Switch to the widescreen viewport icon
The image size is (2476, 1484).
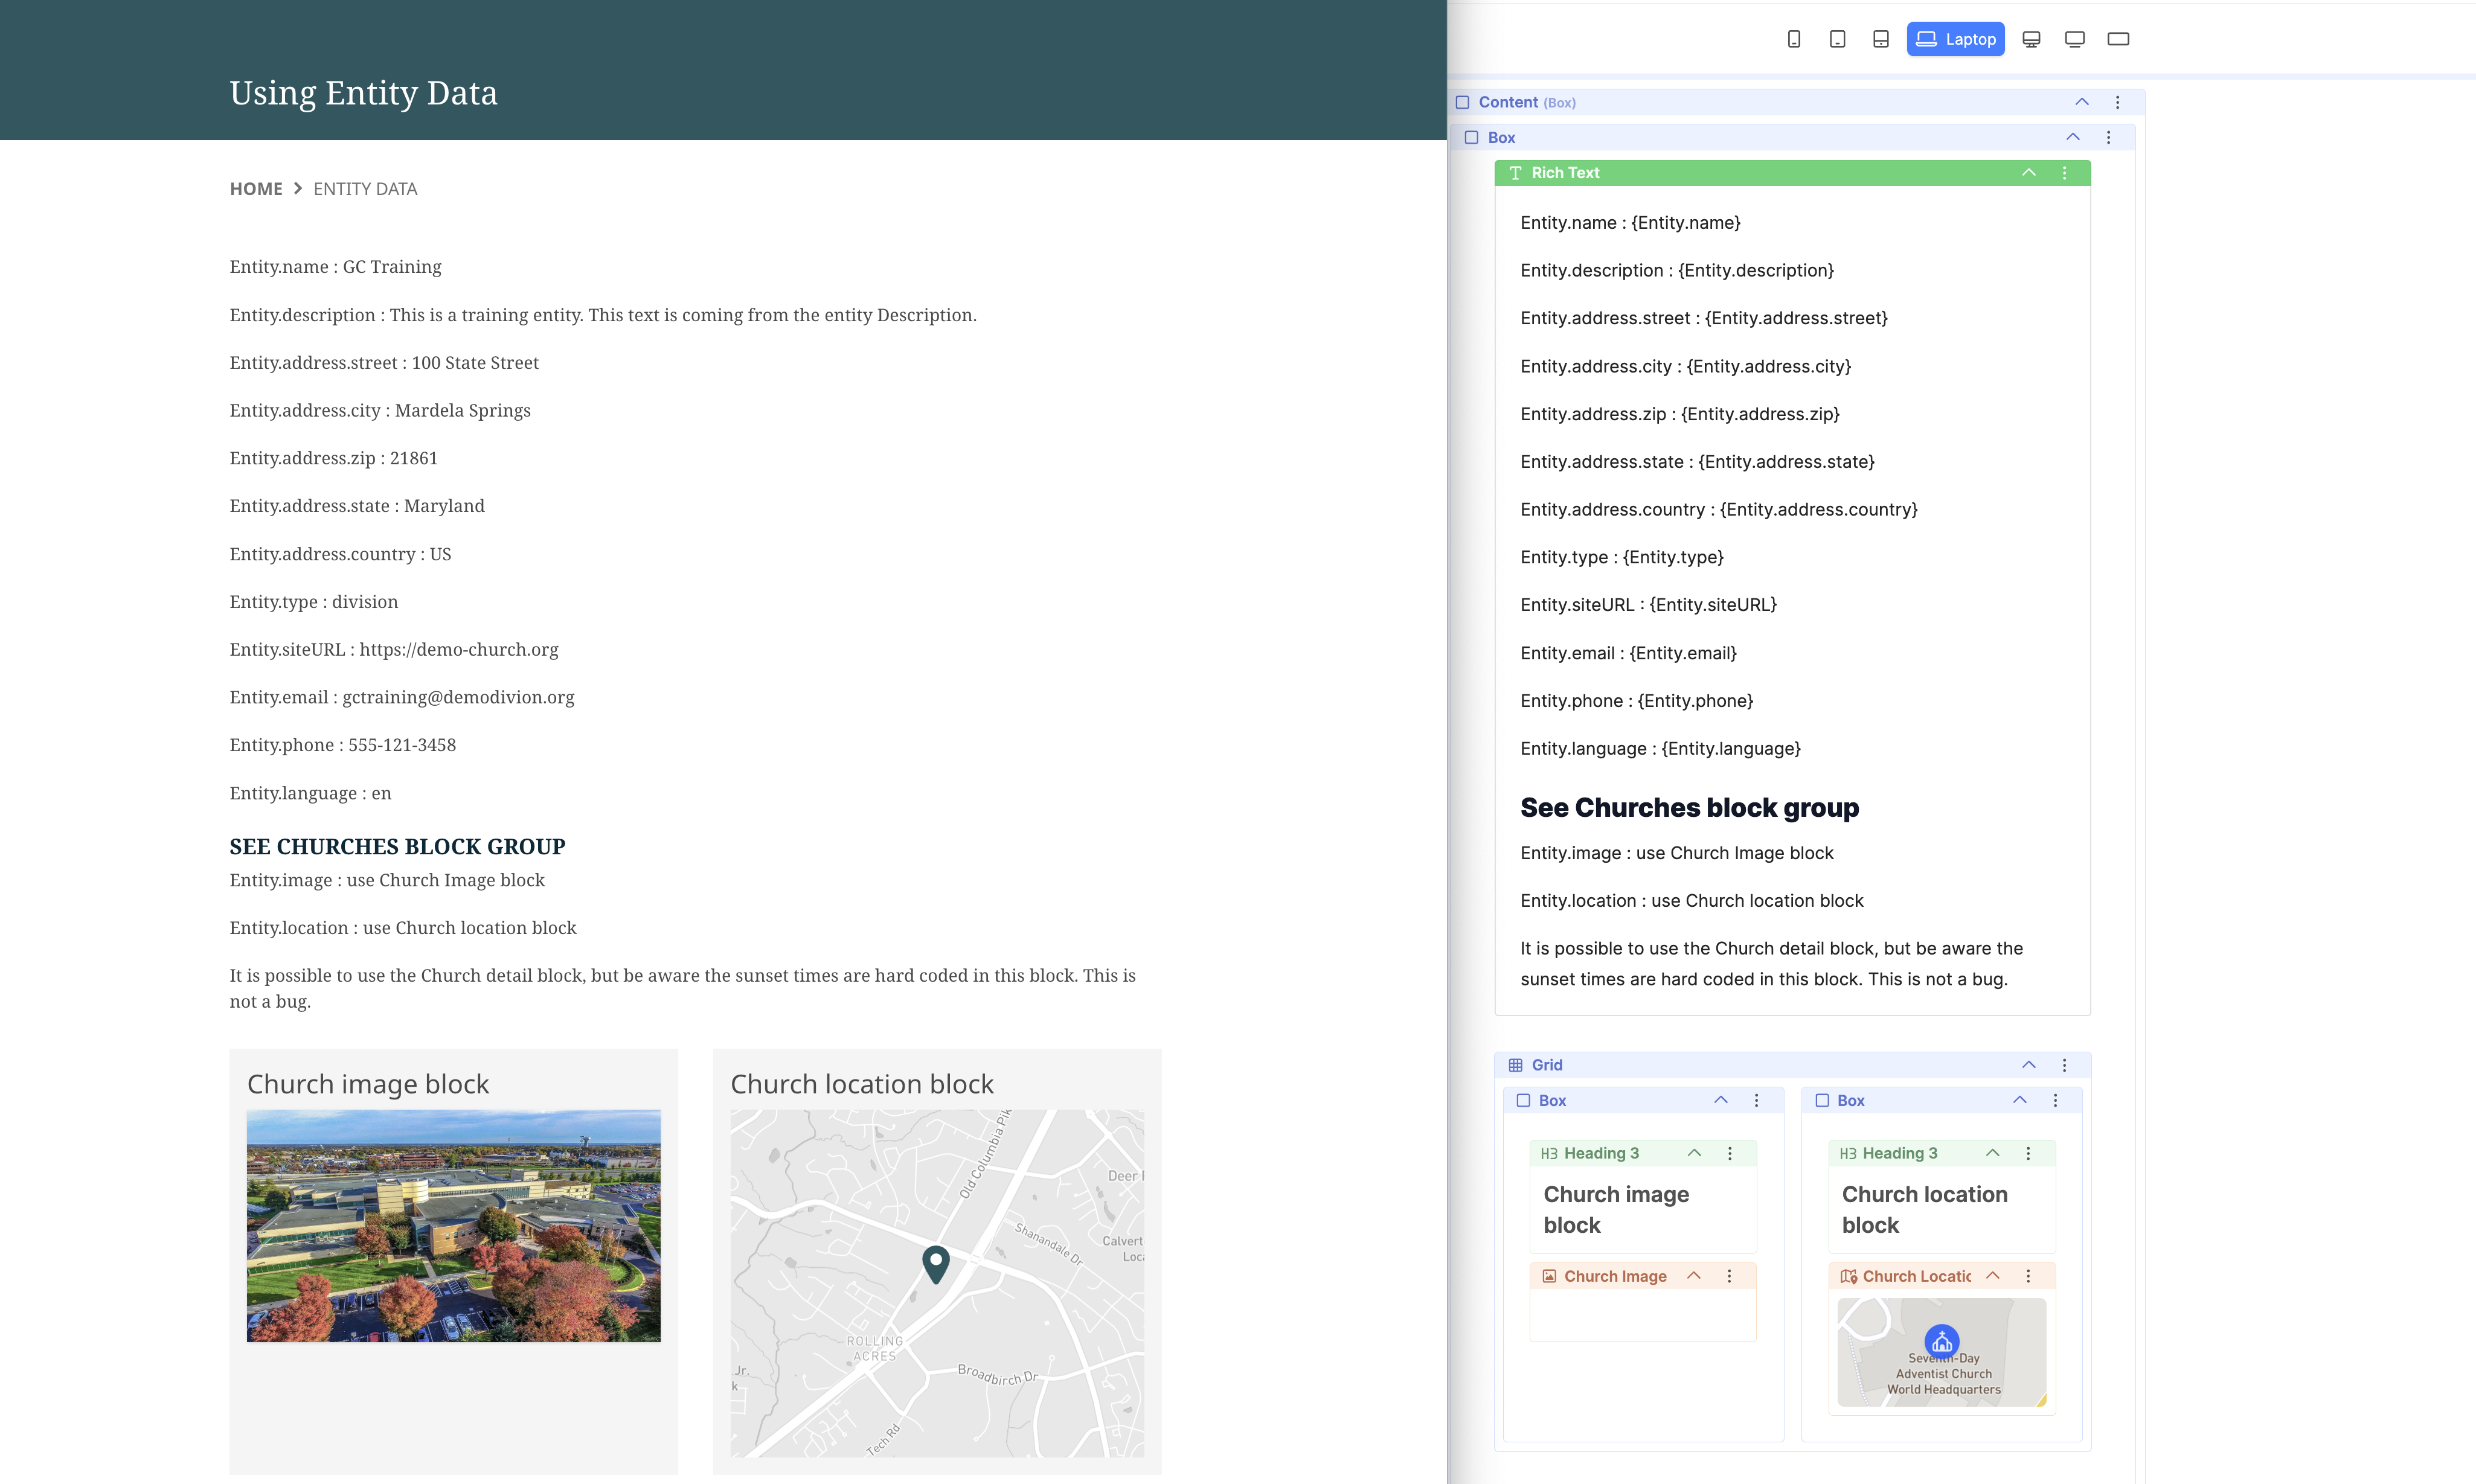click(2118, 39)
